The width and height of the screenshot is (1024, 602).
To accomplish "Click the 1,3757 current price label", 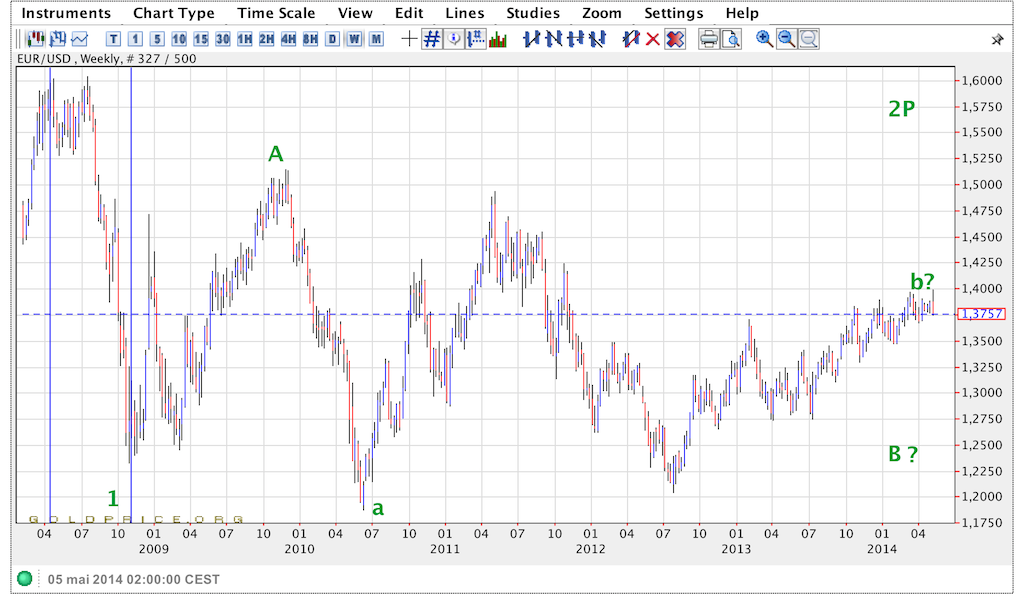I will click(x=982, y=314).
